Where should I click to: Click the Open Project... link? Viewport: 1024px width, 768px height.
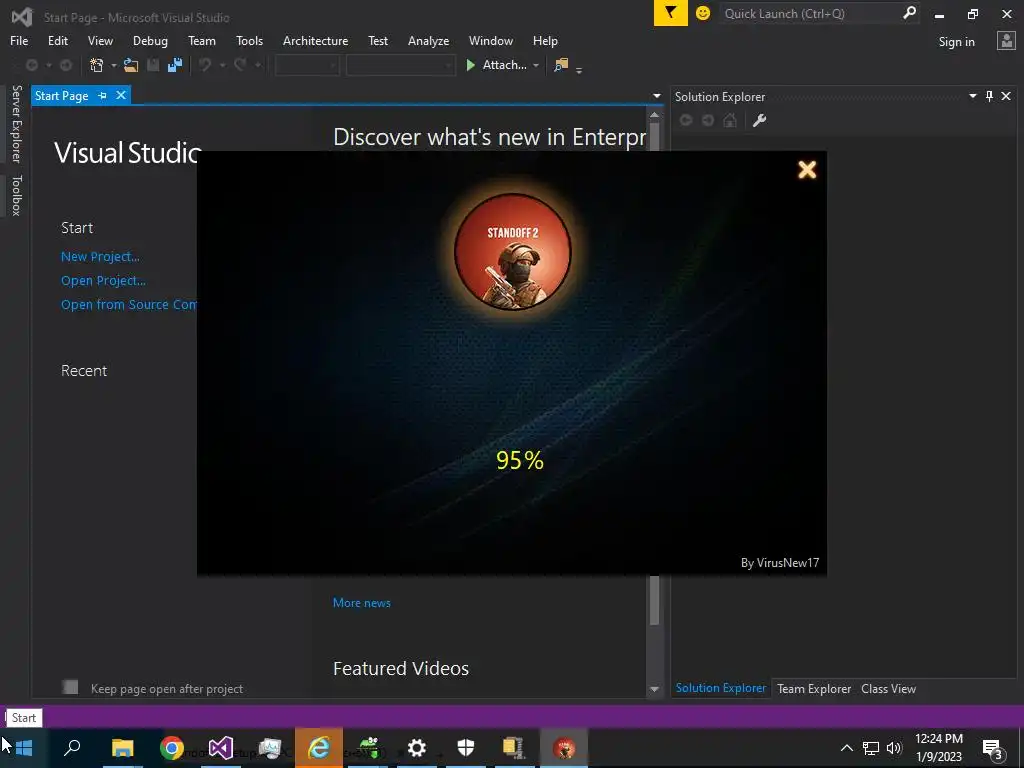(103, 281)
